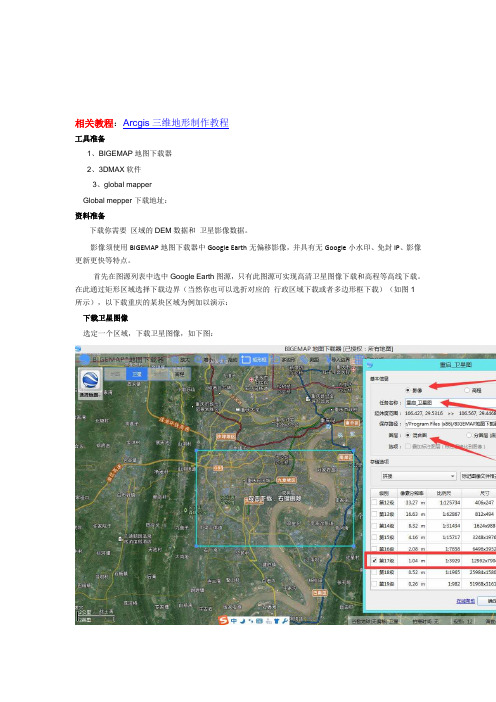Click the Google Earth map source icon
This screenshot has width=496, height=702.
click(90, 381)
